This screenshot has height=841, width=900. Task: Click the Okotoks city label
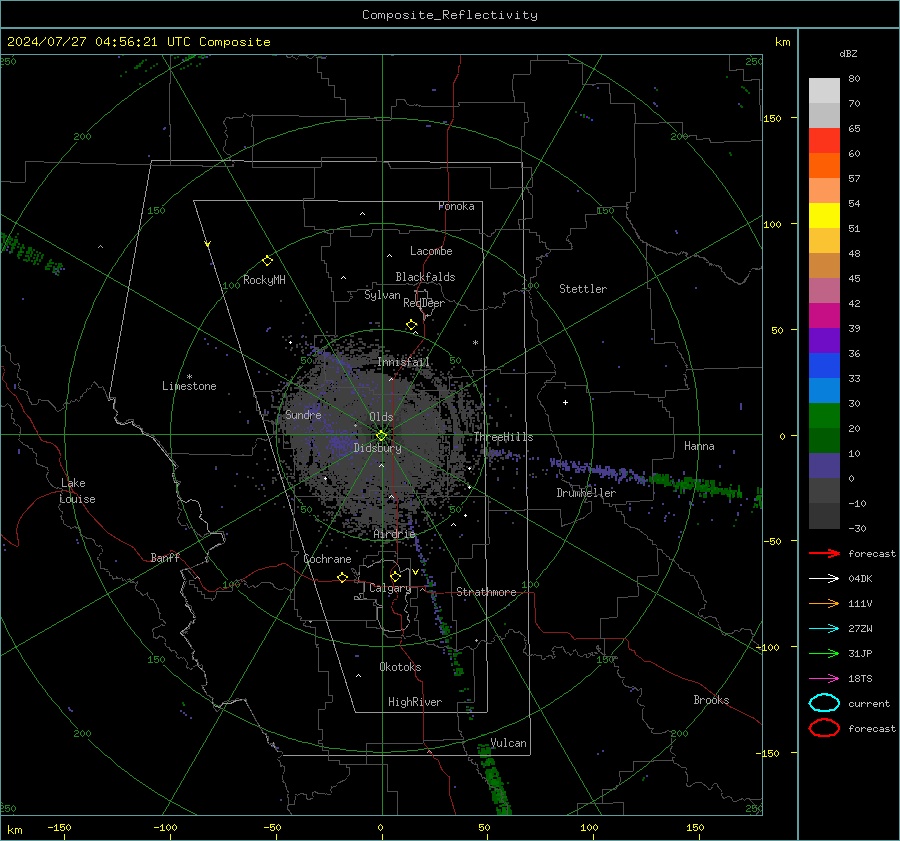[x=400, y=667]
